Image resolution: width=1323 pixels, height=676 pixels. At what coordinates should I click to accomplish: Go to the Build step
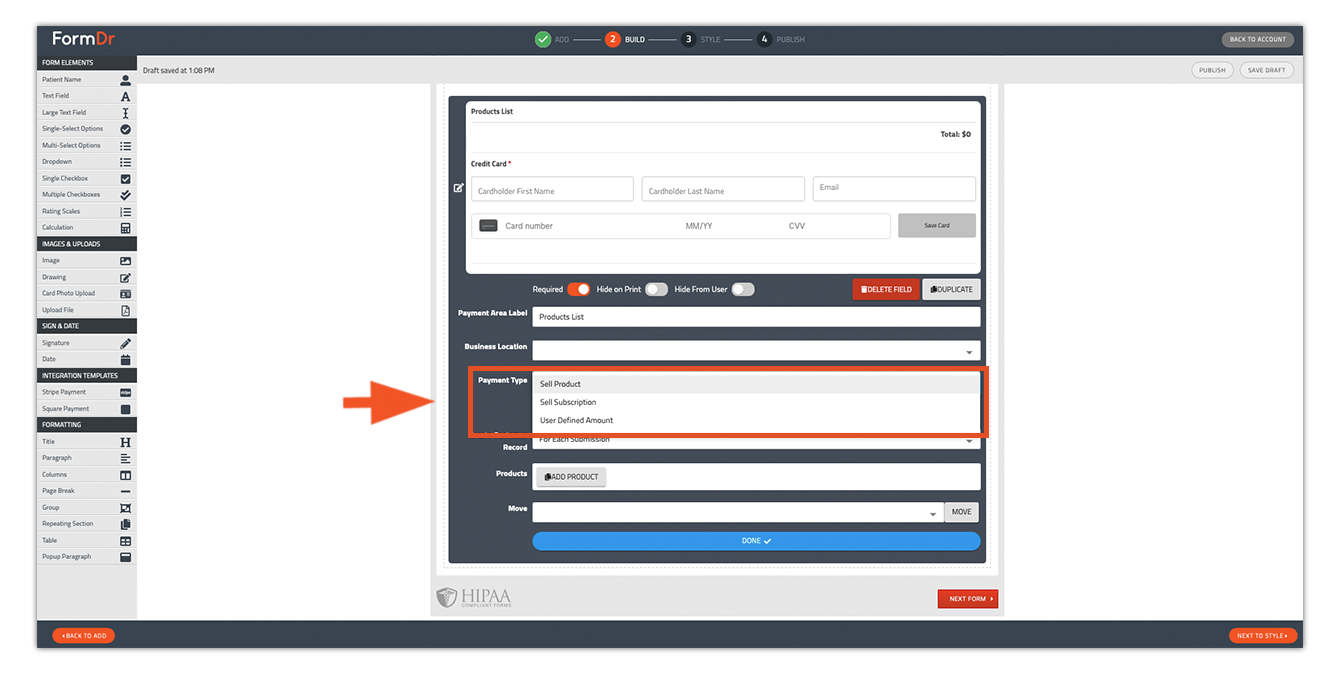point(625,40)
